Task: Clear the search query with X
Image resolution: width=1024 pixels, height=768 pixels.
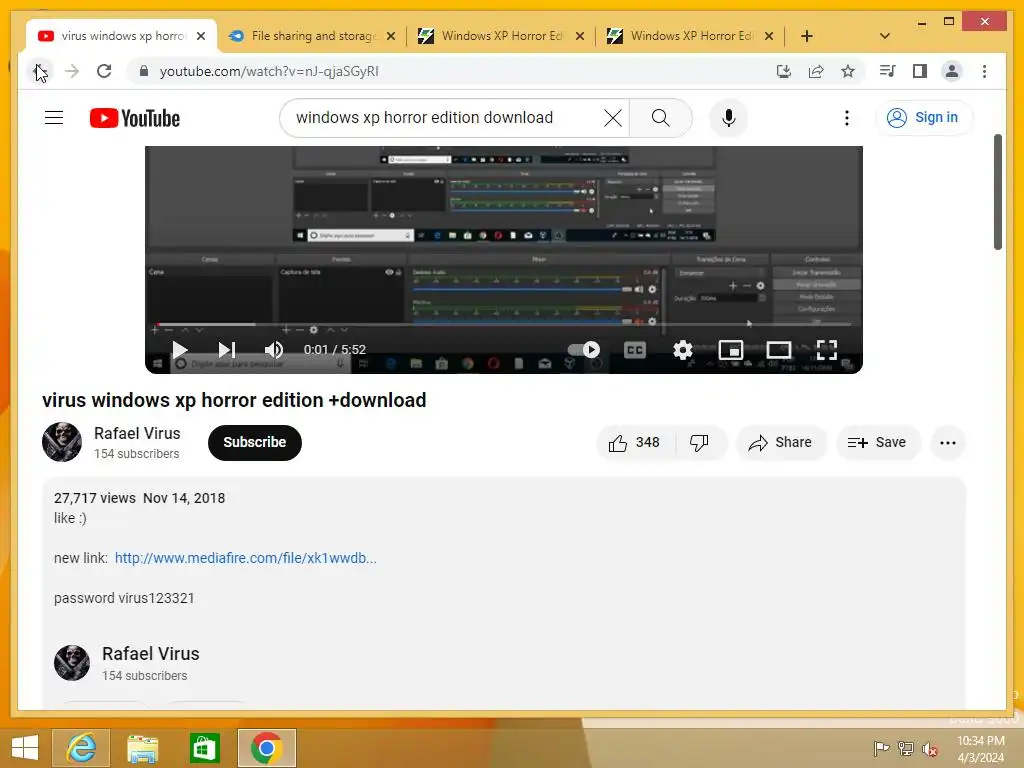Action: coord(613,118)
